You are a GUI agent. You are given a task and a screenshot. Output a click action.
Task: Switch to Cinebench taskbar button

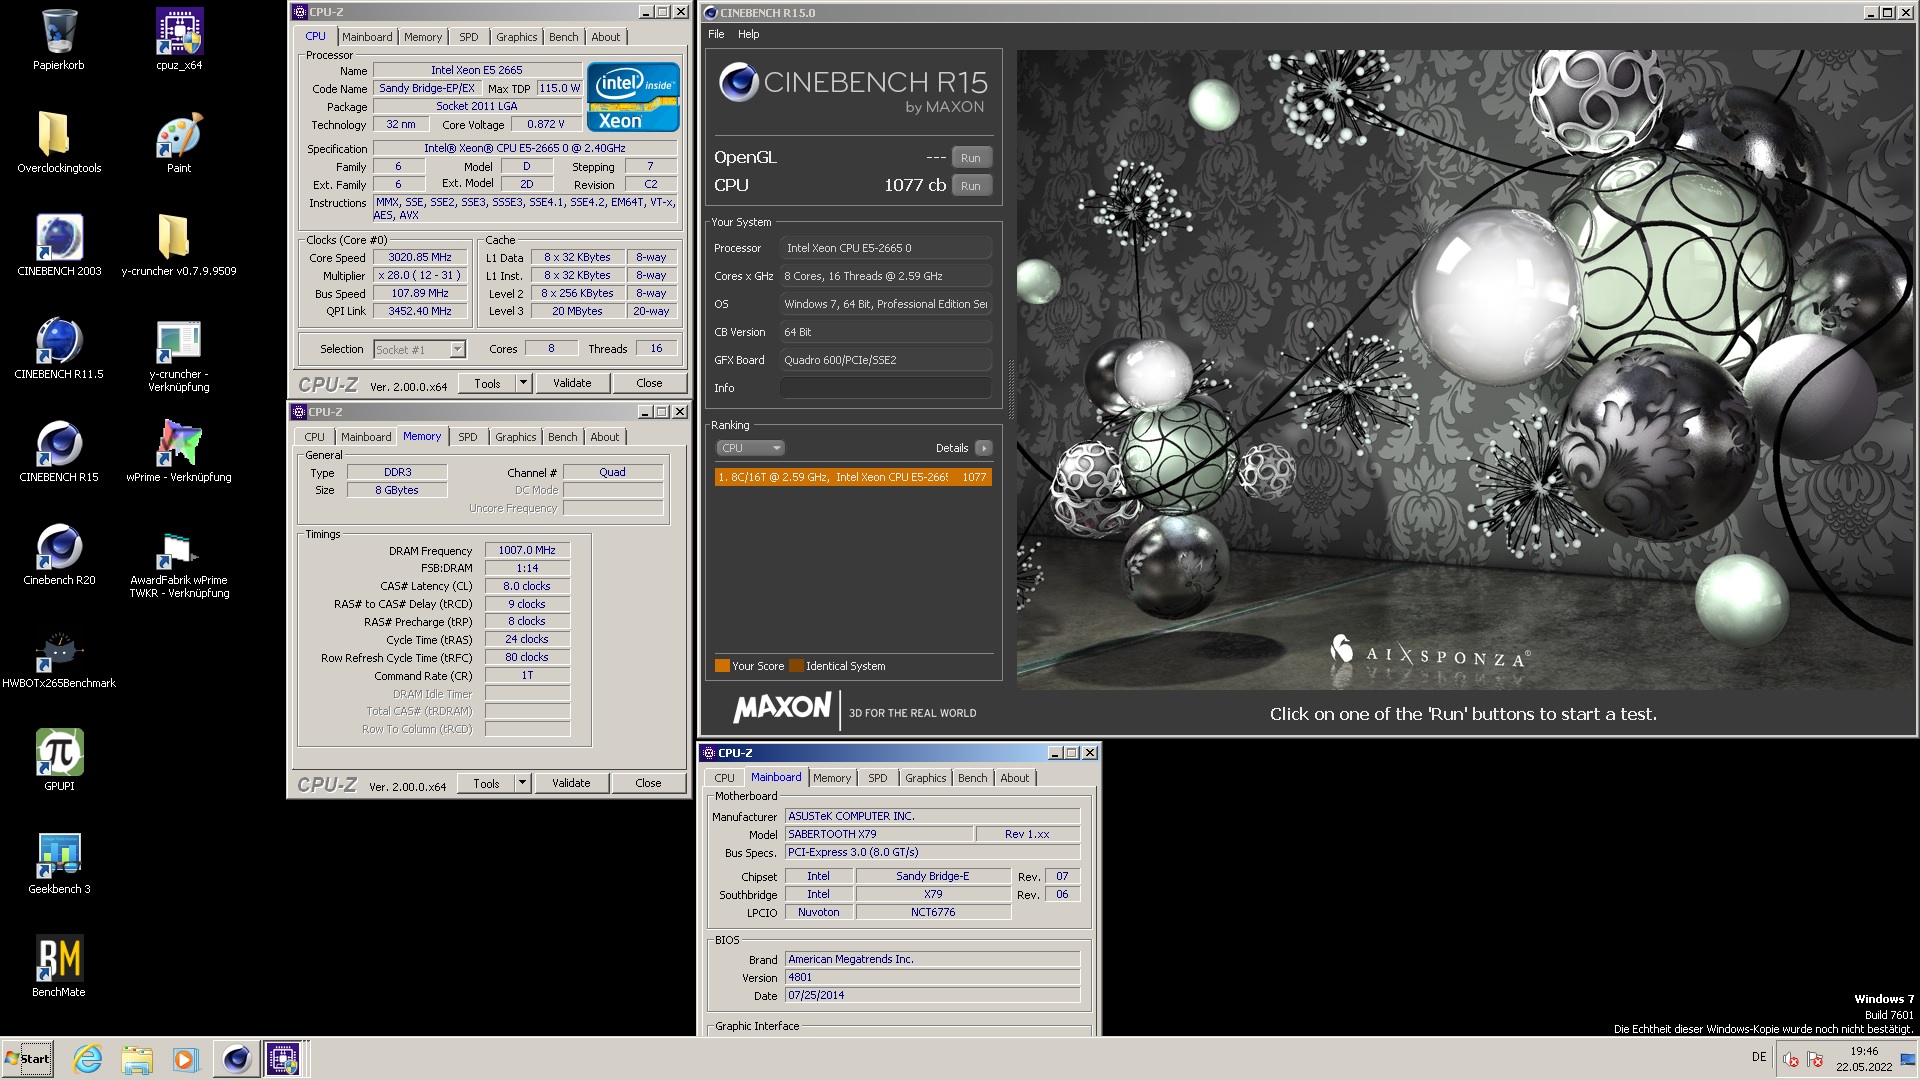coord(236,1059)
